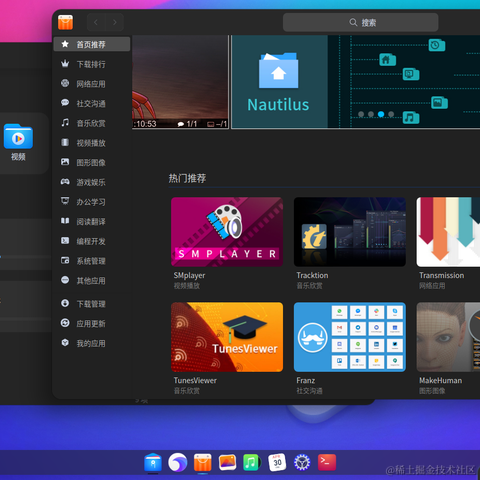Click the Nautilus banner slide

356,82
